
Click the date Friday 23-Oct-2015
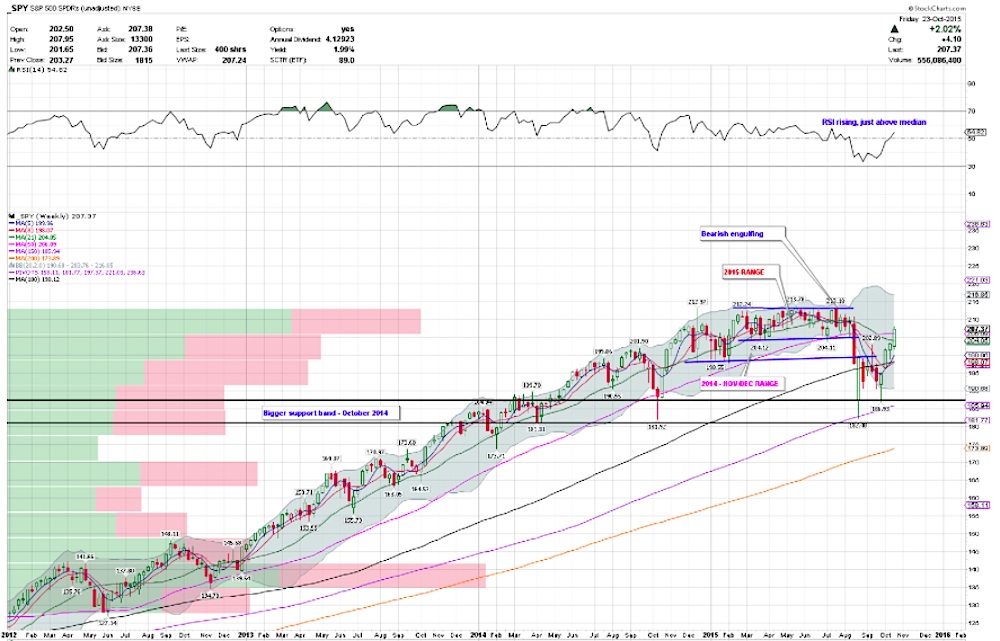point(930,19)
